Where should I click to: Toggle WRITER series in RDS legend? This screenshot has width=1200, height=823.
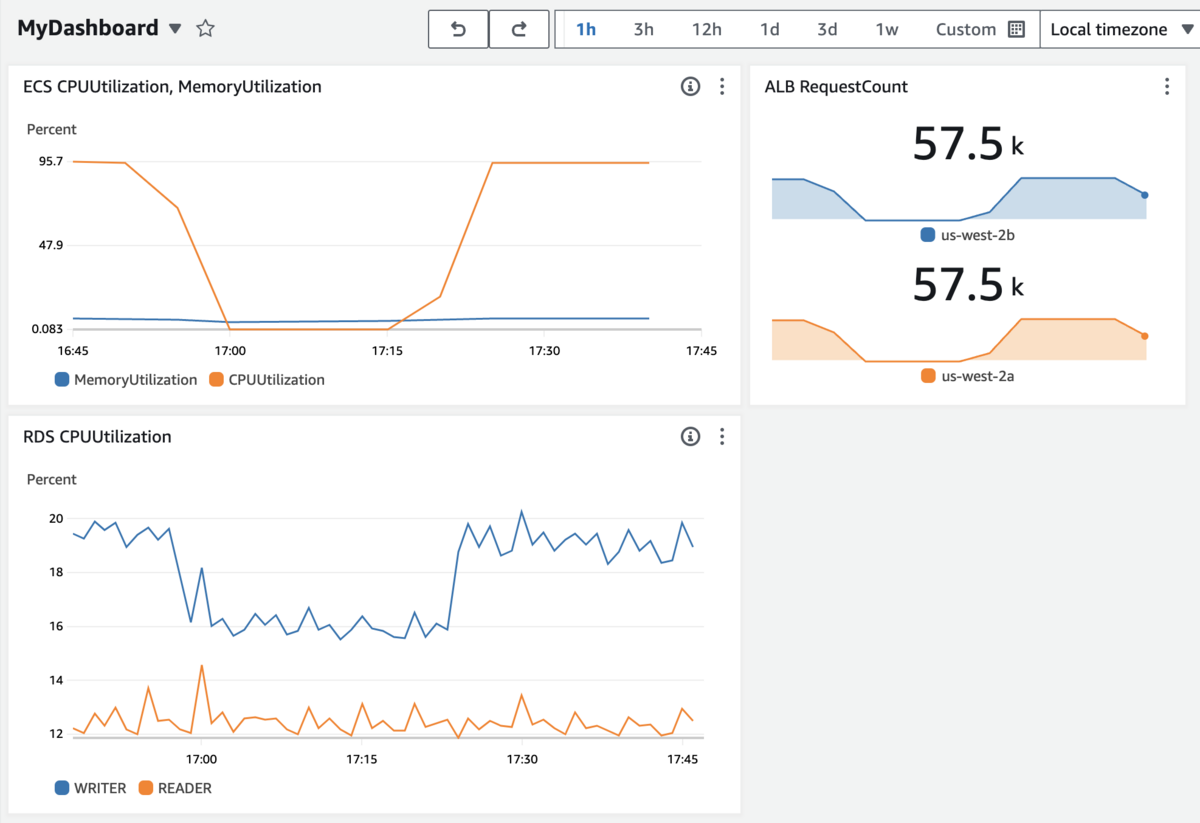(90, 788)
